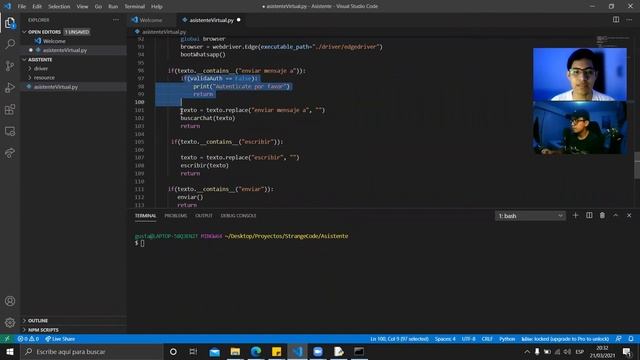This screenshot has height=360, width=640.
Task: Open the View menu
Action: pyautogui.click(x=82, y=7)
